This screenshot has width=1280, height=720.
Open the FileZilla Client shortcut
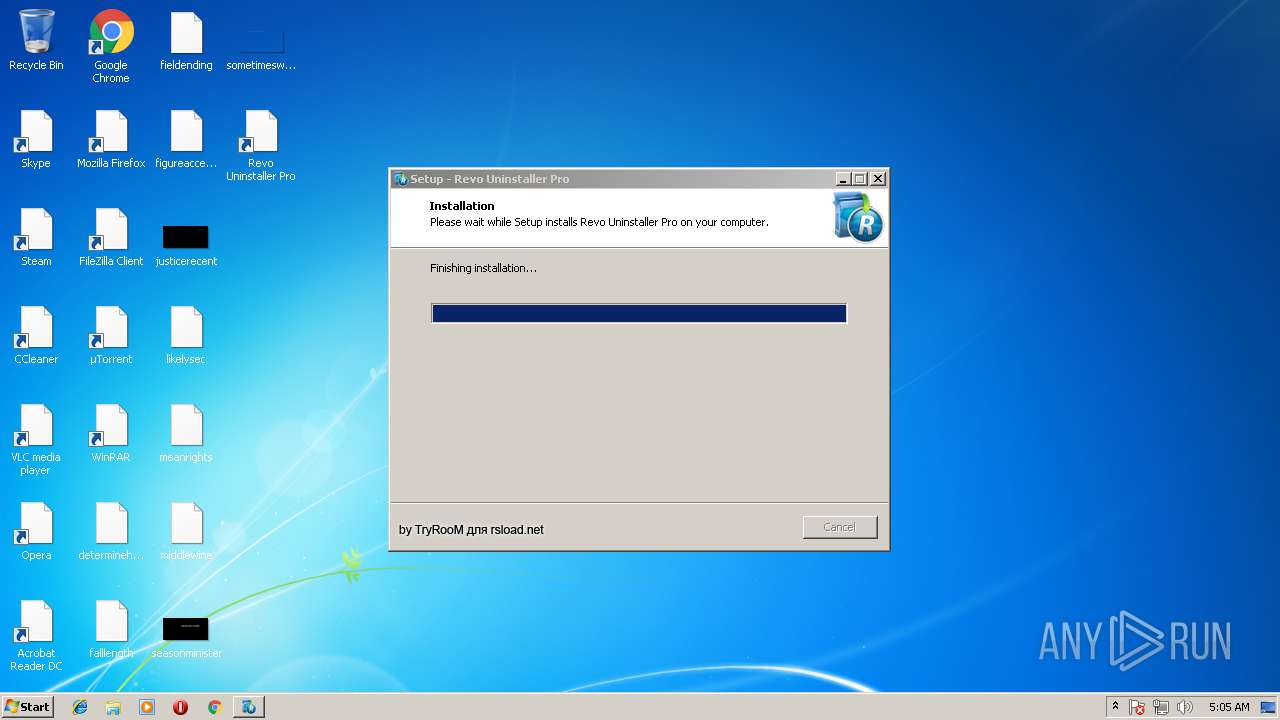[x=111, y=238]
